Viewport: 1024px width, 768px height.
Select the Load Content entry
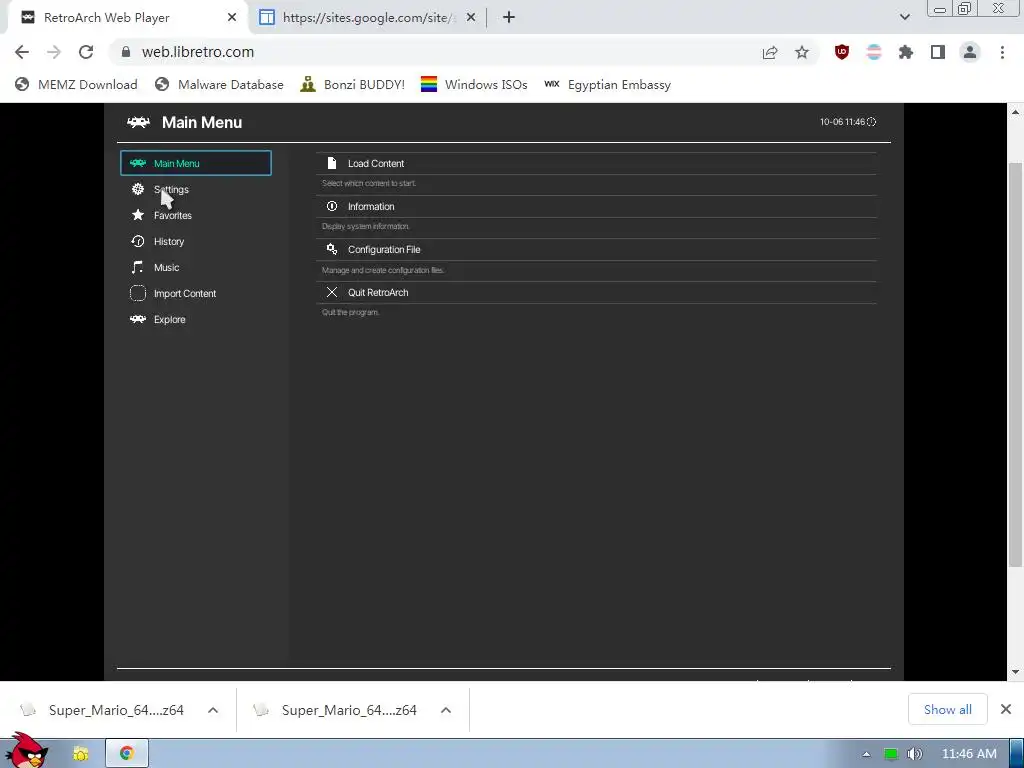(x=596, y=163)
